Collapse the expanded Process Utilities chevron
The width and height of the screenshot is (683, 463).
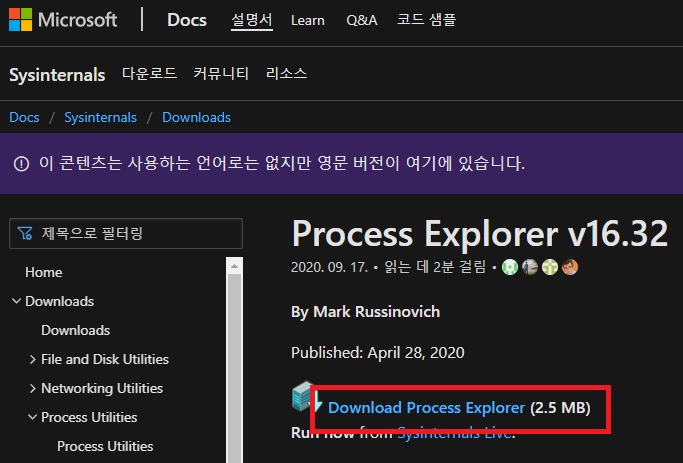pyautogui.click(x=33, y=417)
